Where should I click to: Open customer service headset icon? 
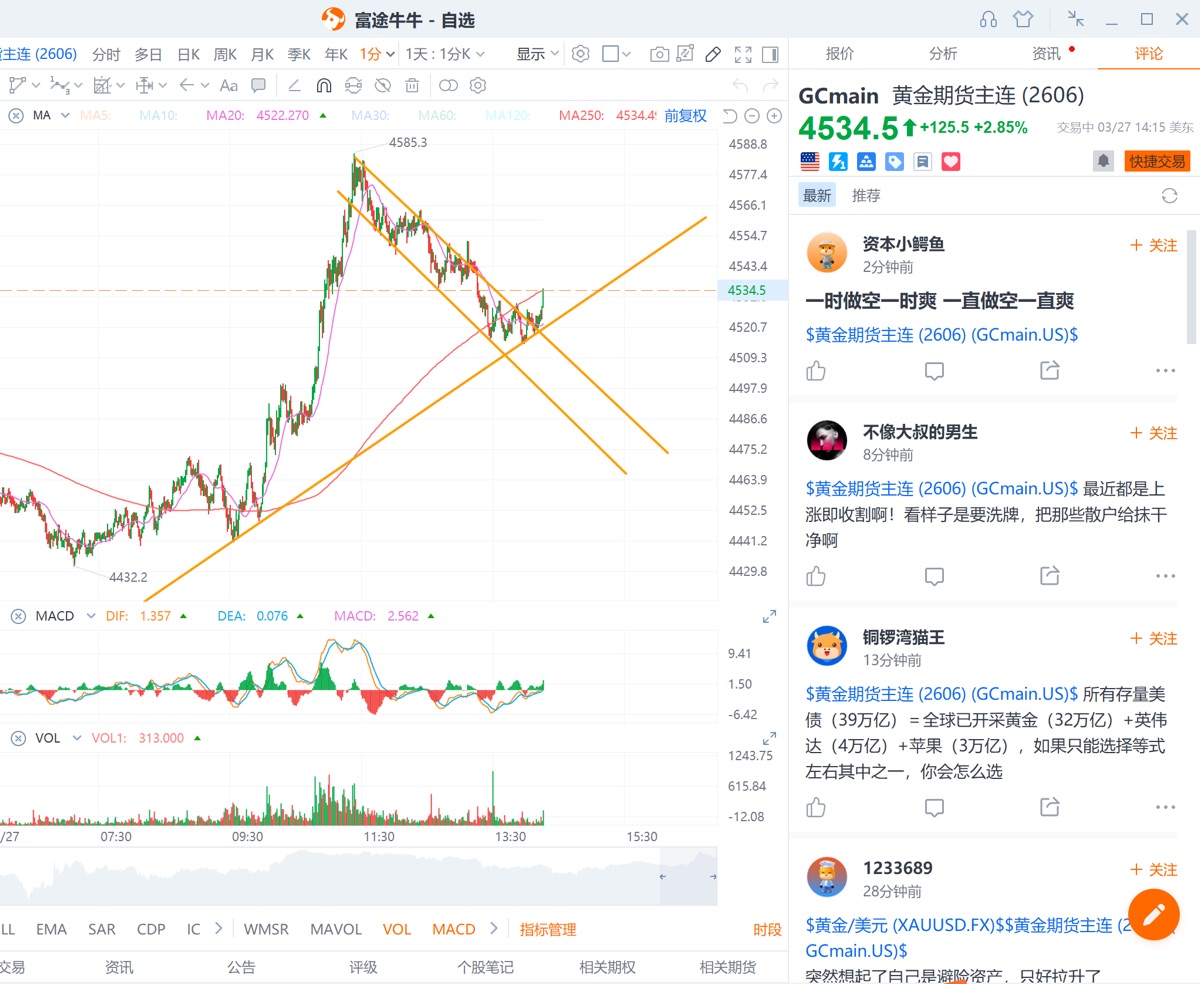(x=988, y=19)
